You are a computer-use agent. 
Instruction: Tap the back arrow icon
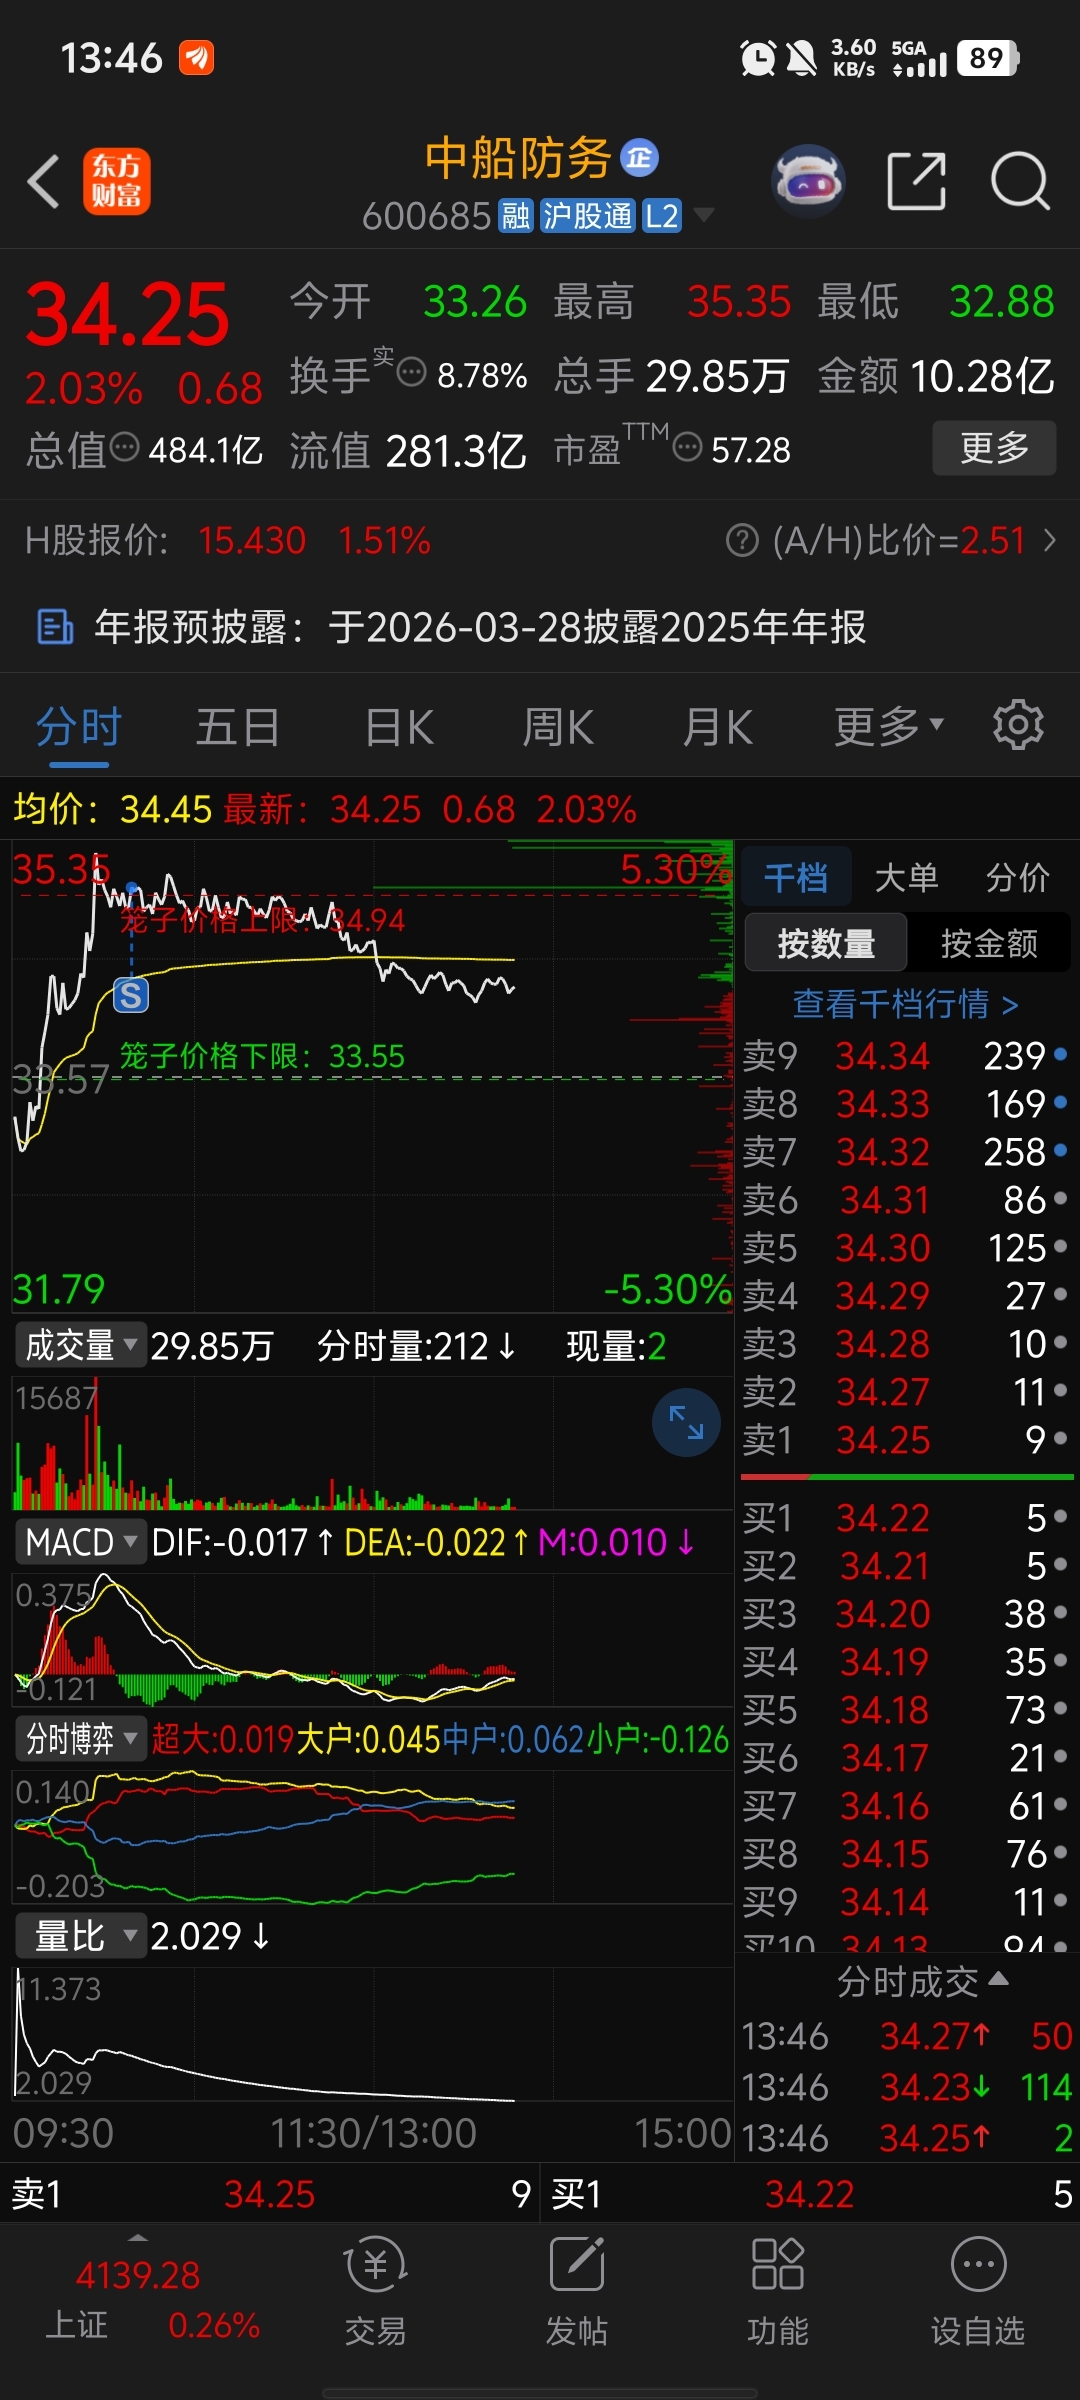tap(44, 182)
